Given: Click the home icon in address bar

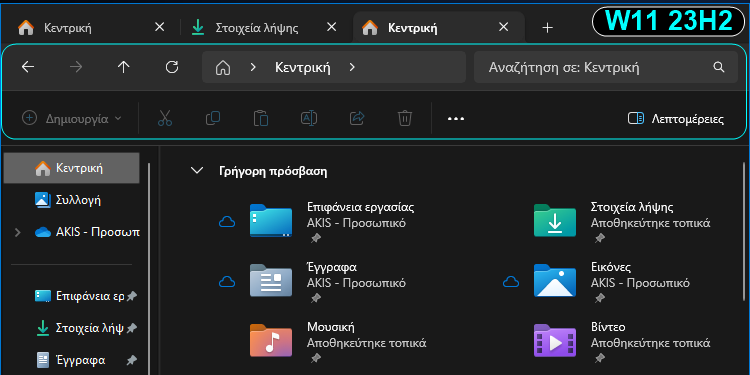Looking at the screenshot, I should click(223, 67).
